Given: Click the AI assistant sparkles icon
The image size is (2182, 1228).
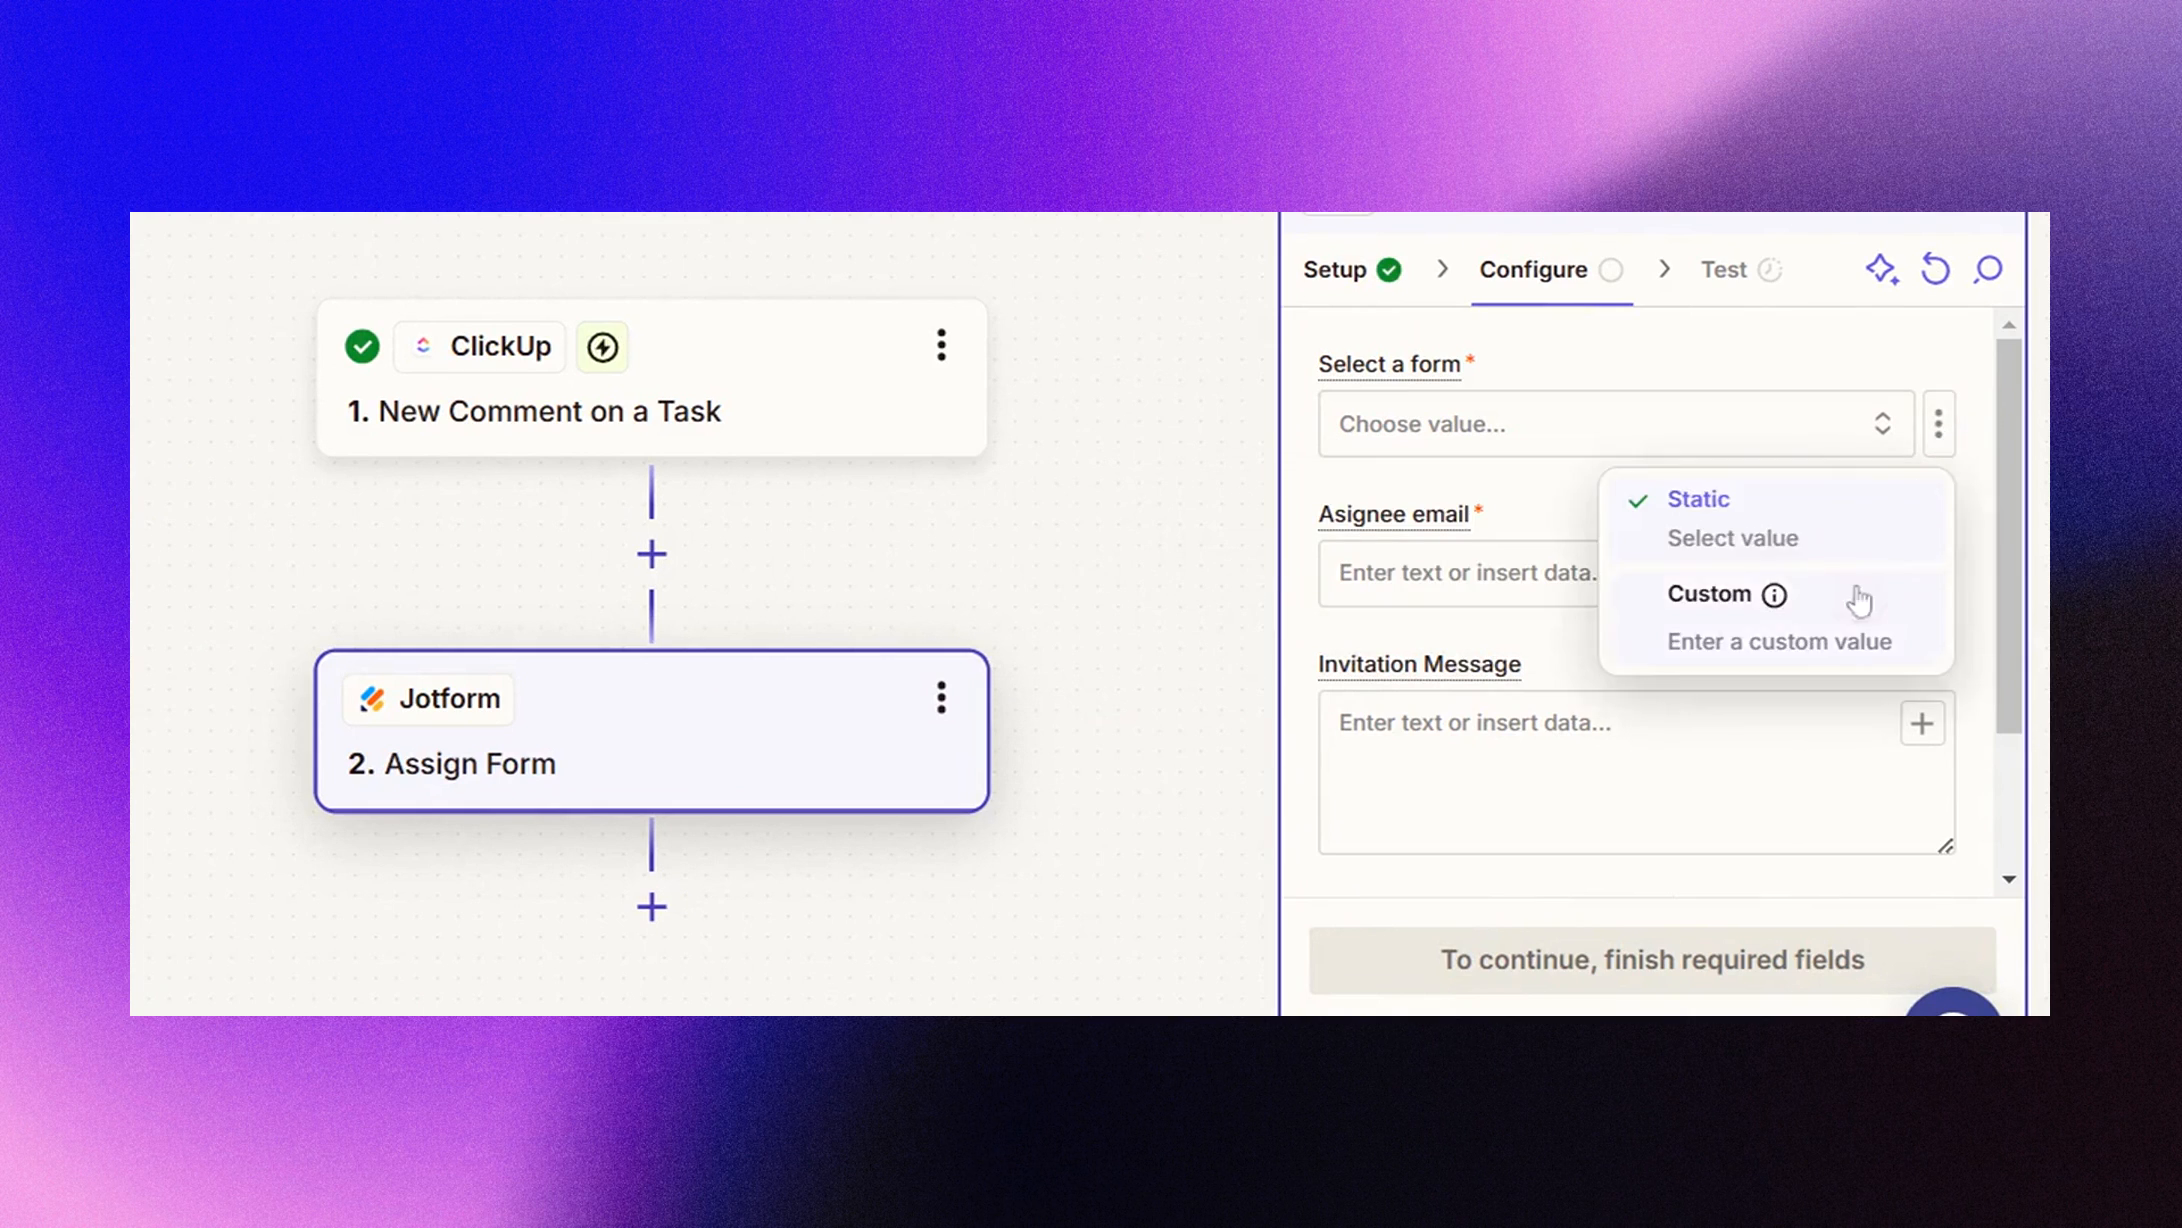Looking at the screenshot, I should (x=1883, y=269).
